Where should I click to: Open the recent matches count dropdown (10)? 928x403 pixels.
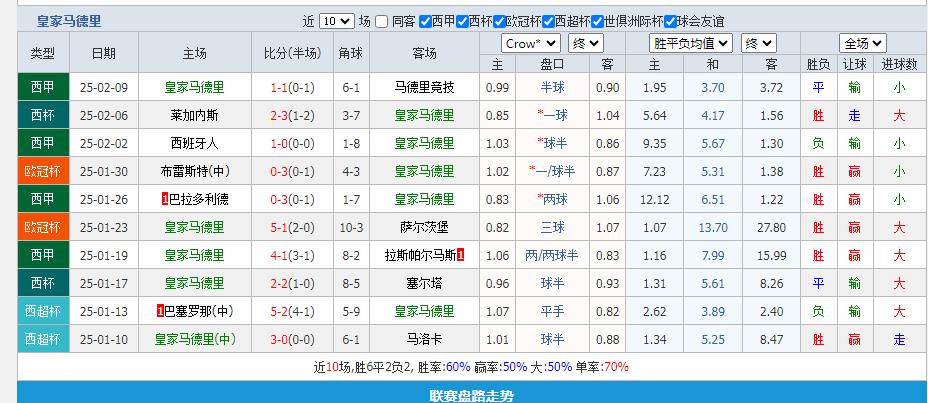(337, 21)
